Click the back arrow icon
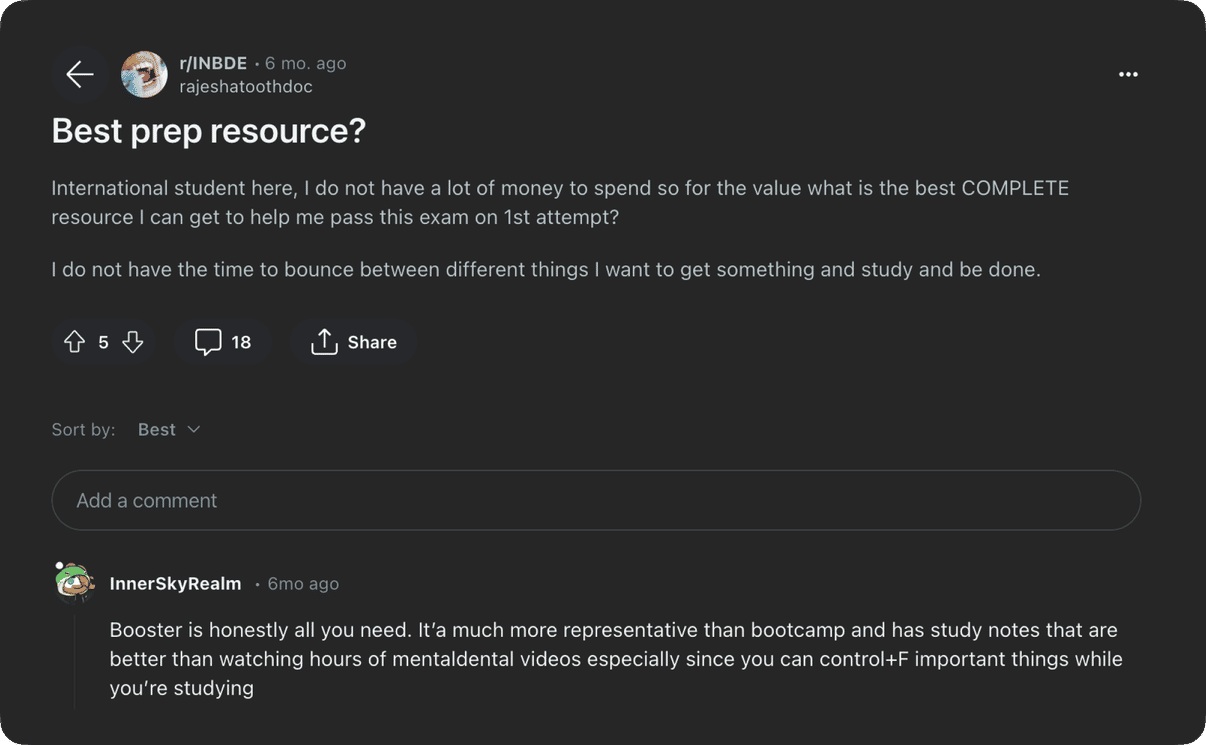The width and height of the screenshot is (1206, 745). click(80, 74)
